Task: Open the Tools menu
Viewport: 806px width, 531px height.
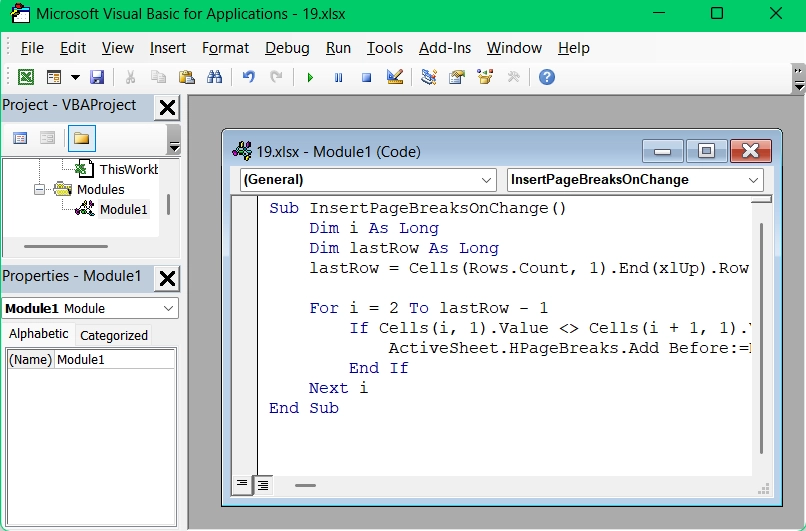Action: (x=384, y=48)
